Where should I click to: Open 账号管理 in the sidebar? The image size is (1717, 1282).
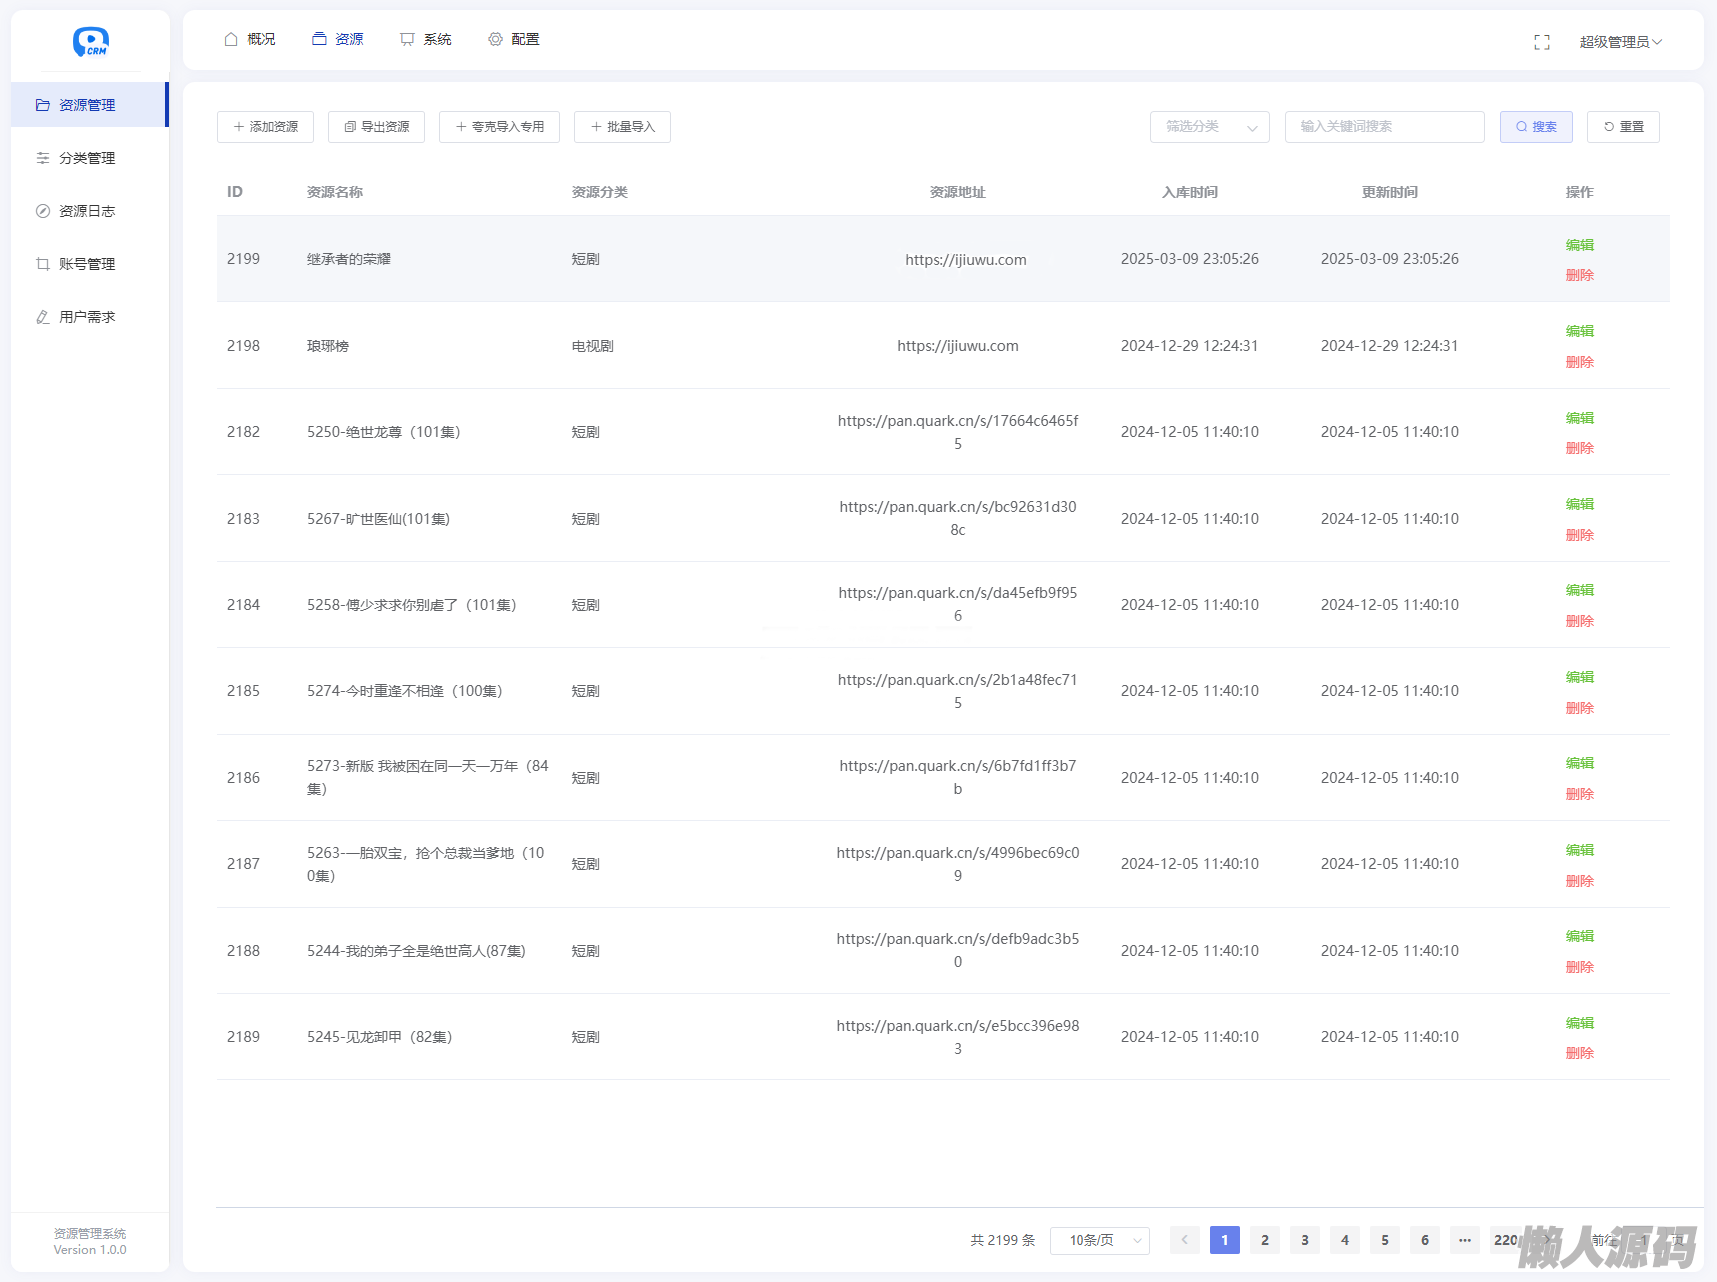[x=87, y=264]
